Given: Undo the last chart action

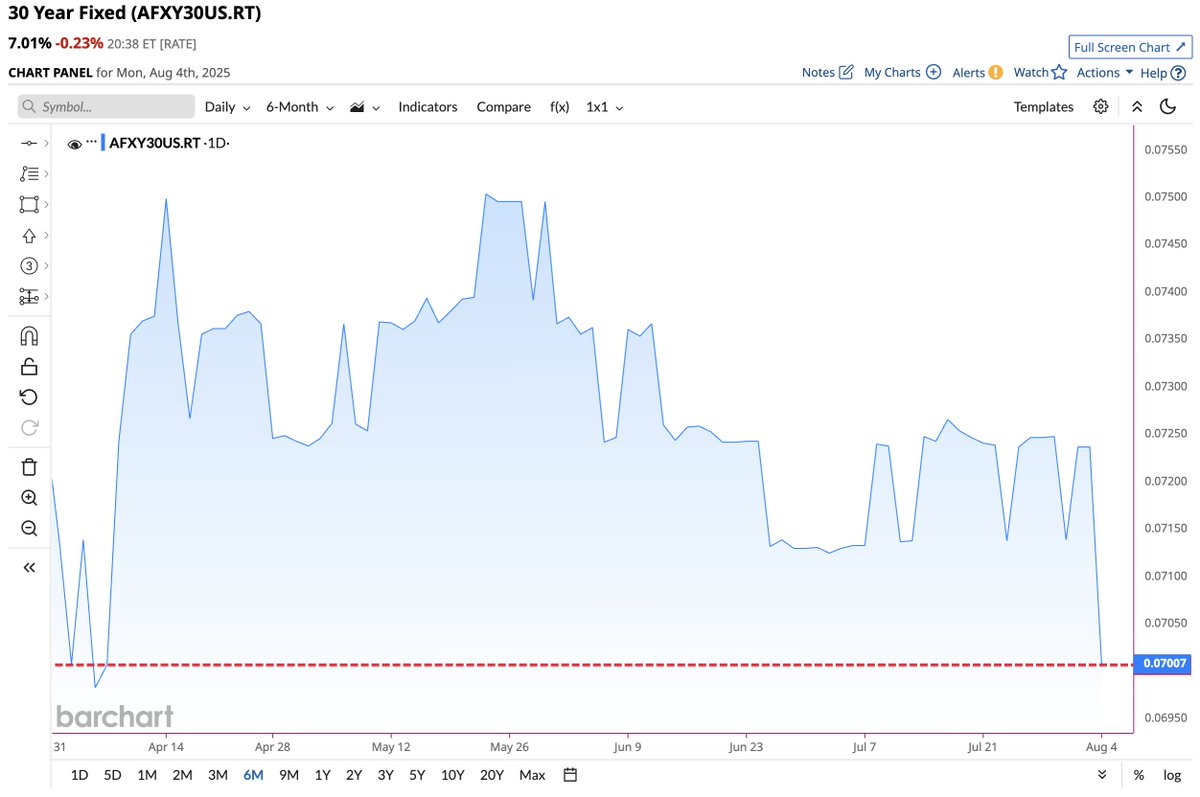Looking at the screenshot, I should click(x=29, y=397).
